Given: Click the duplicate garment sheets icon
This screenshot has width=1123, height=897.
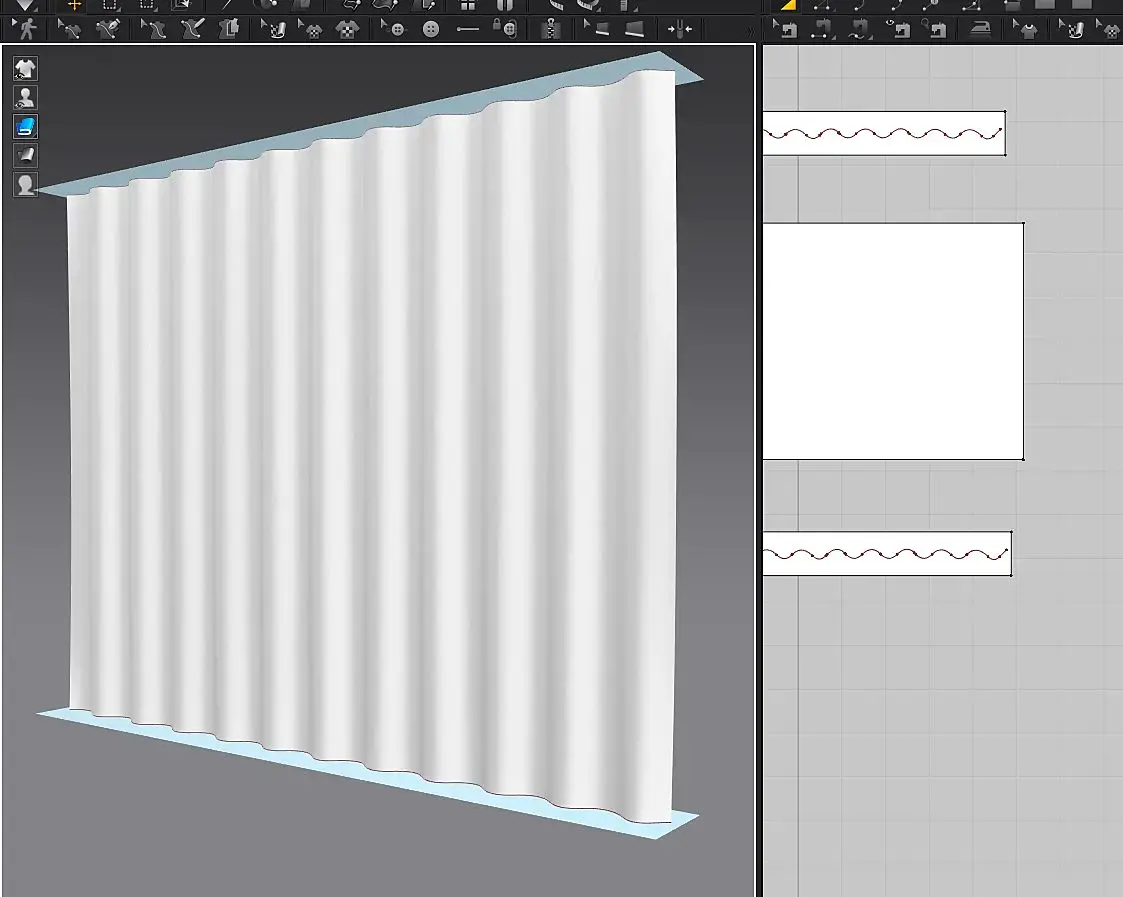Looking at the screenshot, I should [229, 29].
